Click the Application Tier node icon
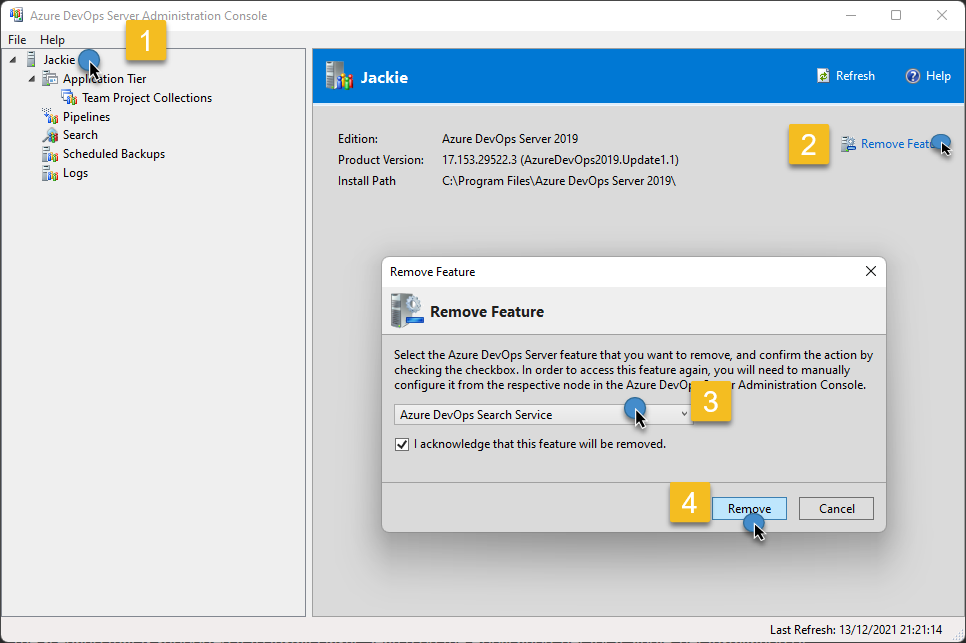Screen dimensions: 966x643 click(49, 79)
